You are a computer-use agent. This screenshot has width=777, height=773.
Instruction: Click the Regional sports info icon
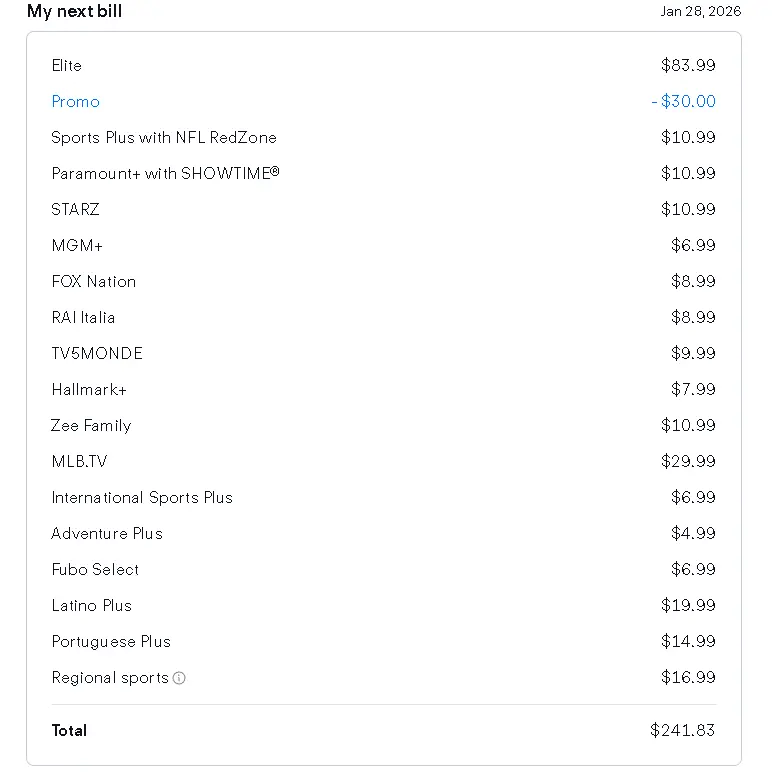(x=179, y=678)
